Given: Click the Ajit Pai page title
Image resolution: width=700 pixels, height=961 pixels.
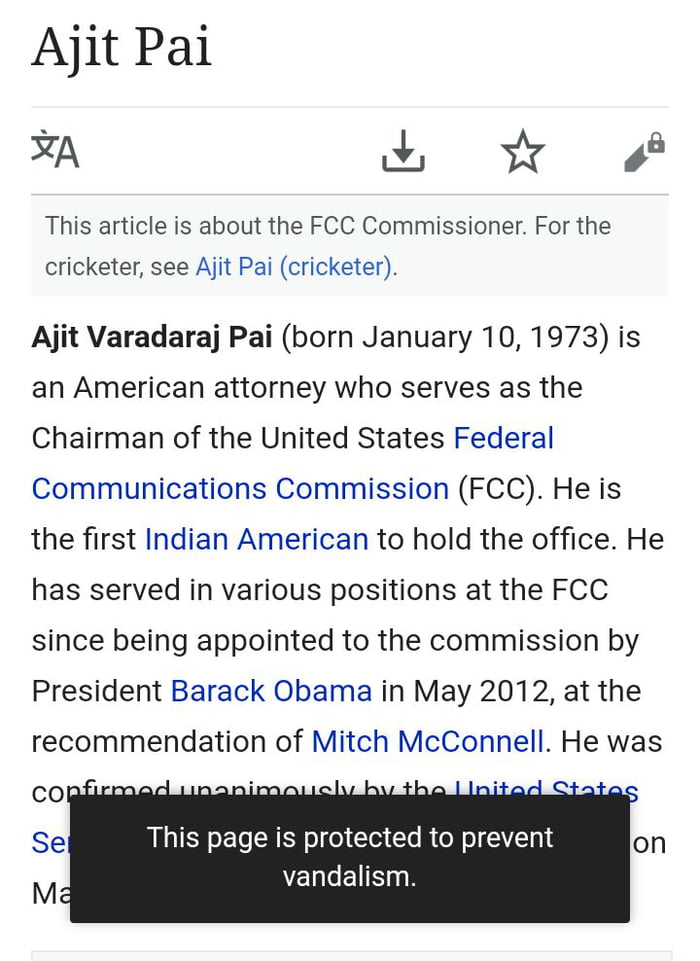Looking at the screenshot, I should click(x=121, y=47).
